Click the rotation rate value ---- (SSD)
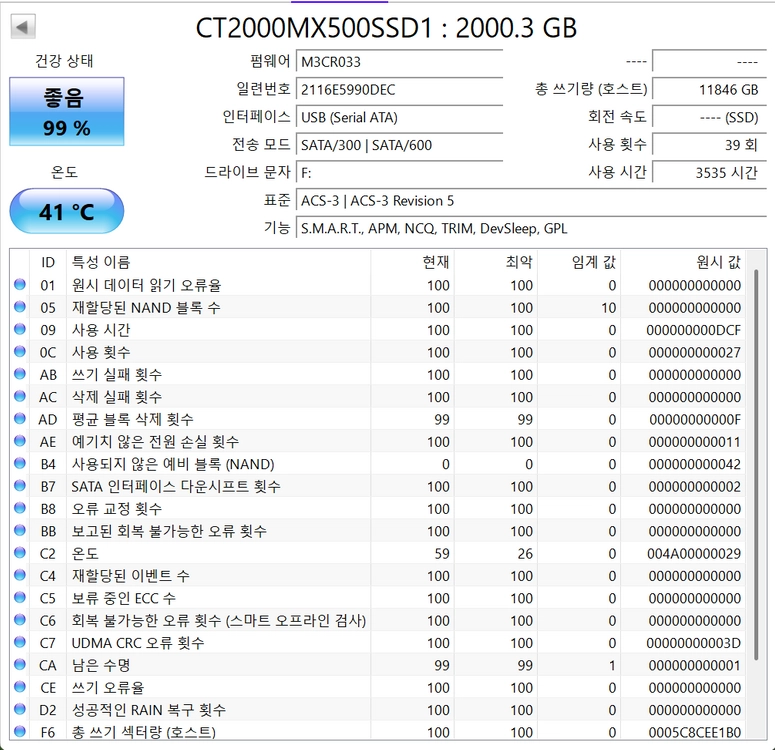 coord(709,117)
